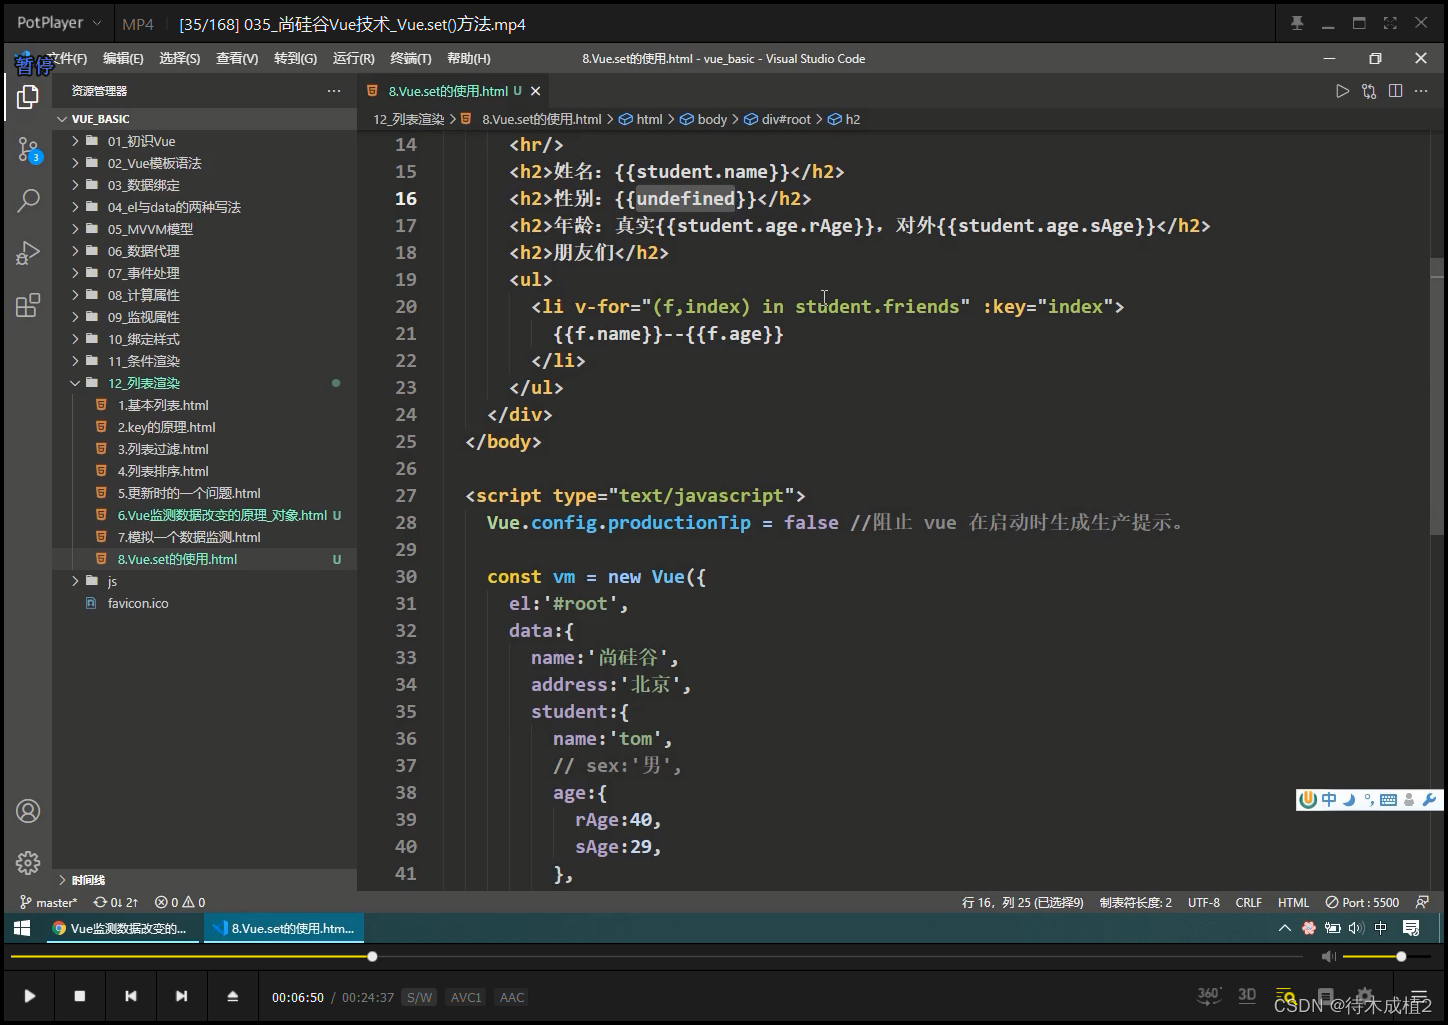Open the Search view in activity bar
1448x1025 pixels.
[x=28, y=200]
